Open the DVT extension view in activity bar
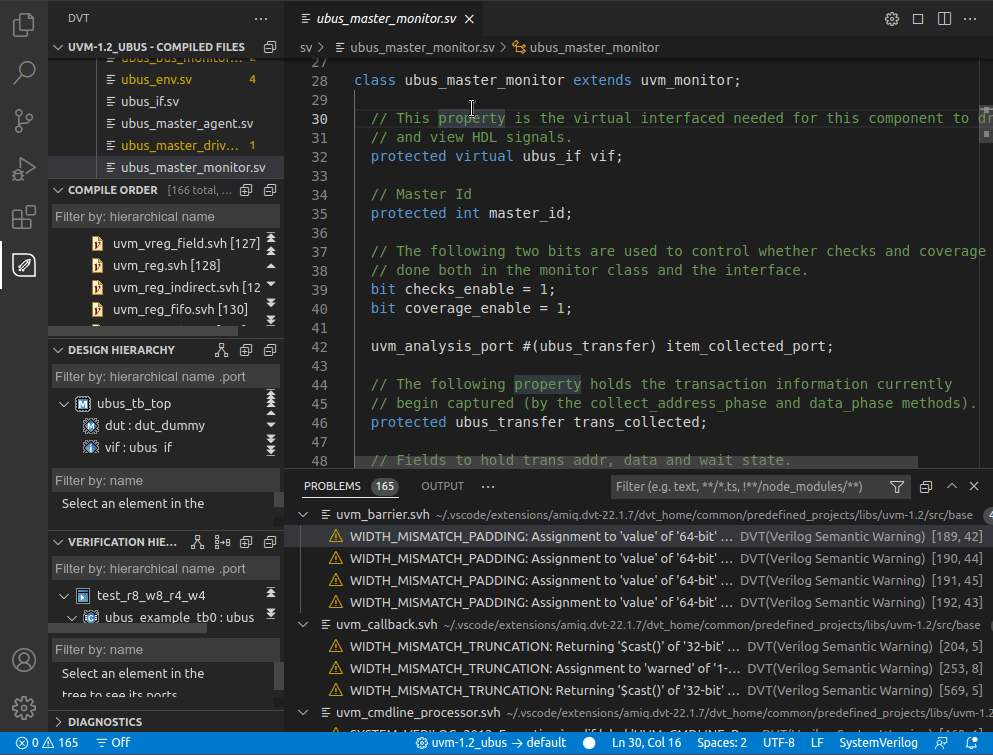 24,265
